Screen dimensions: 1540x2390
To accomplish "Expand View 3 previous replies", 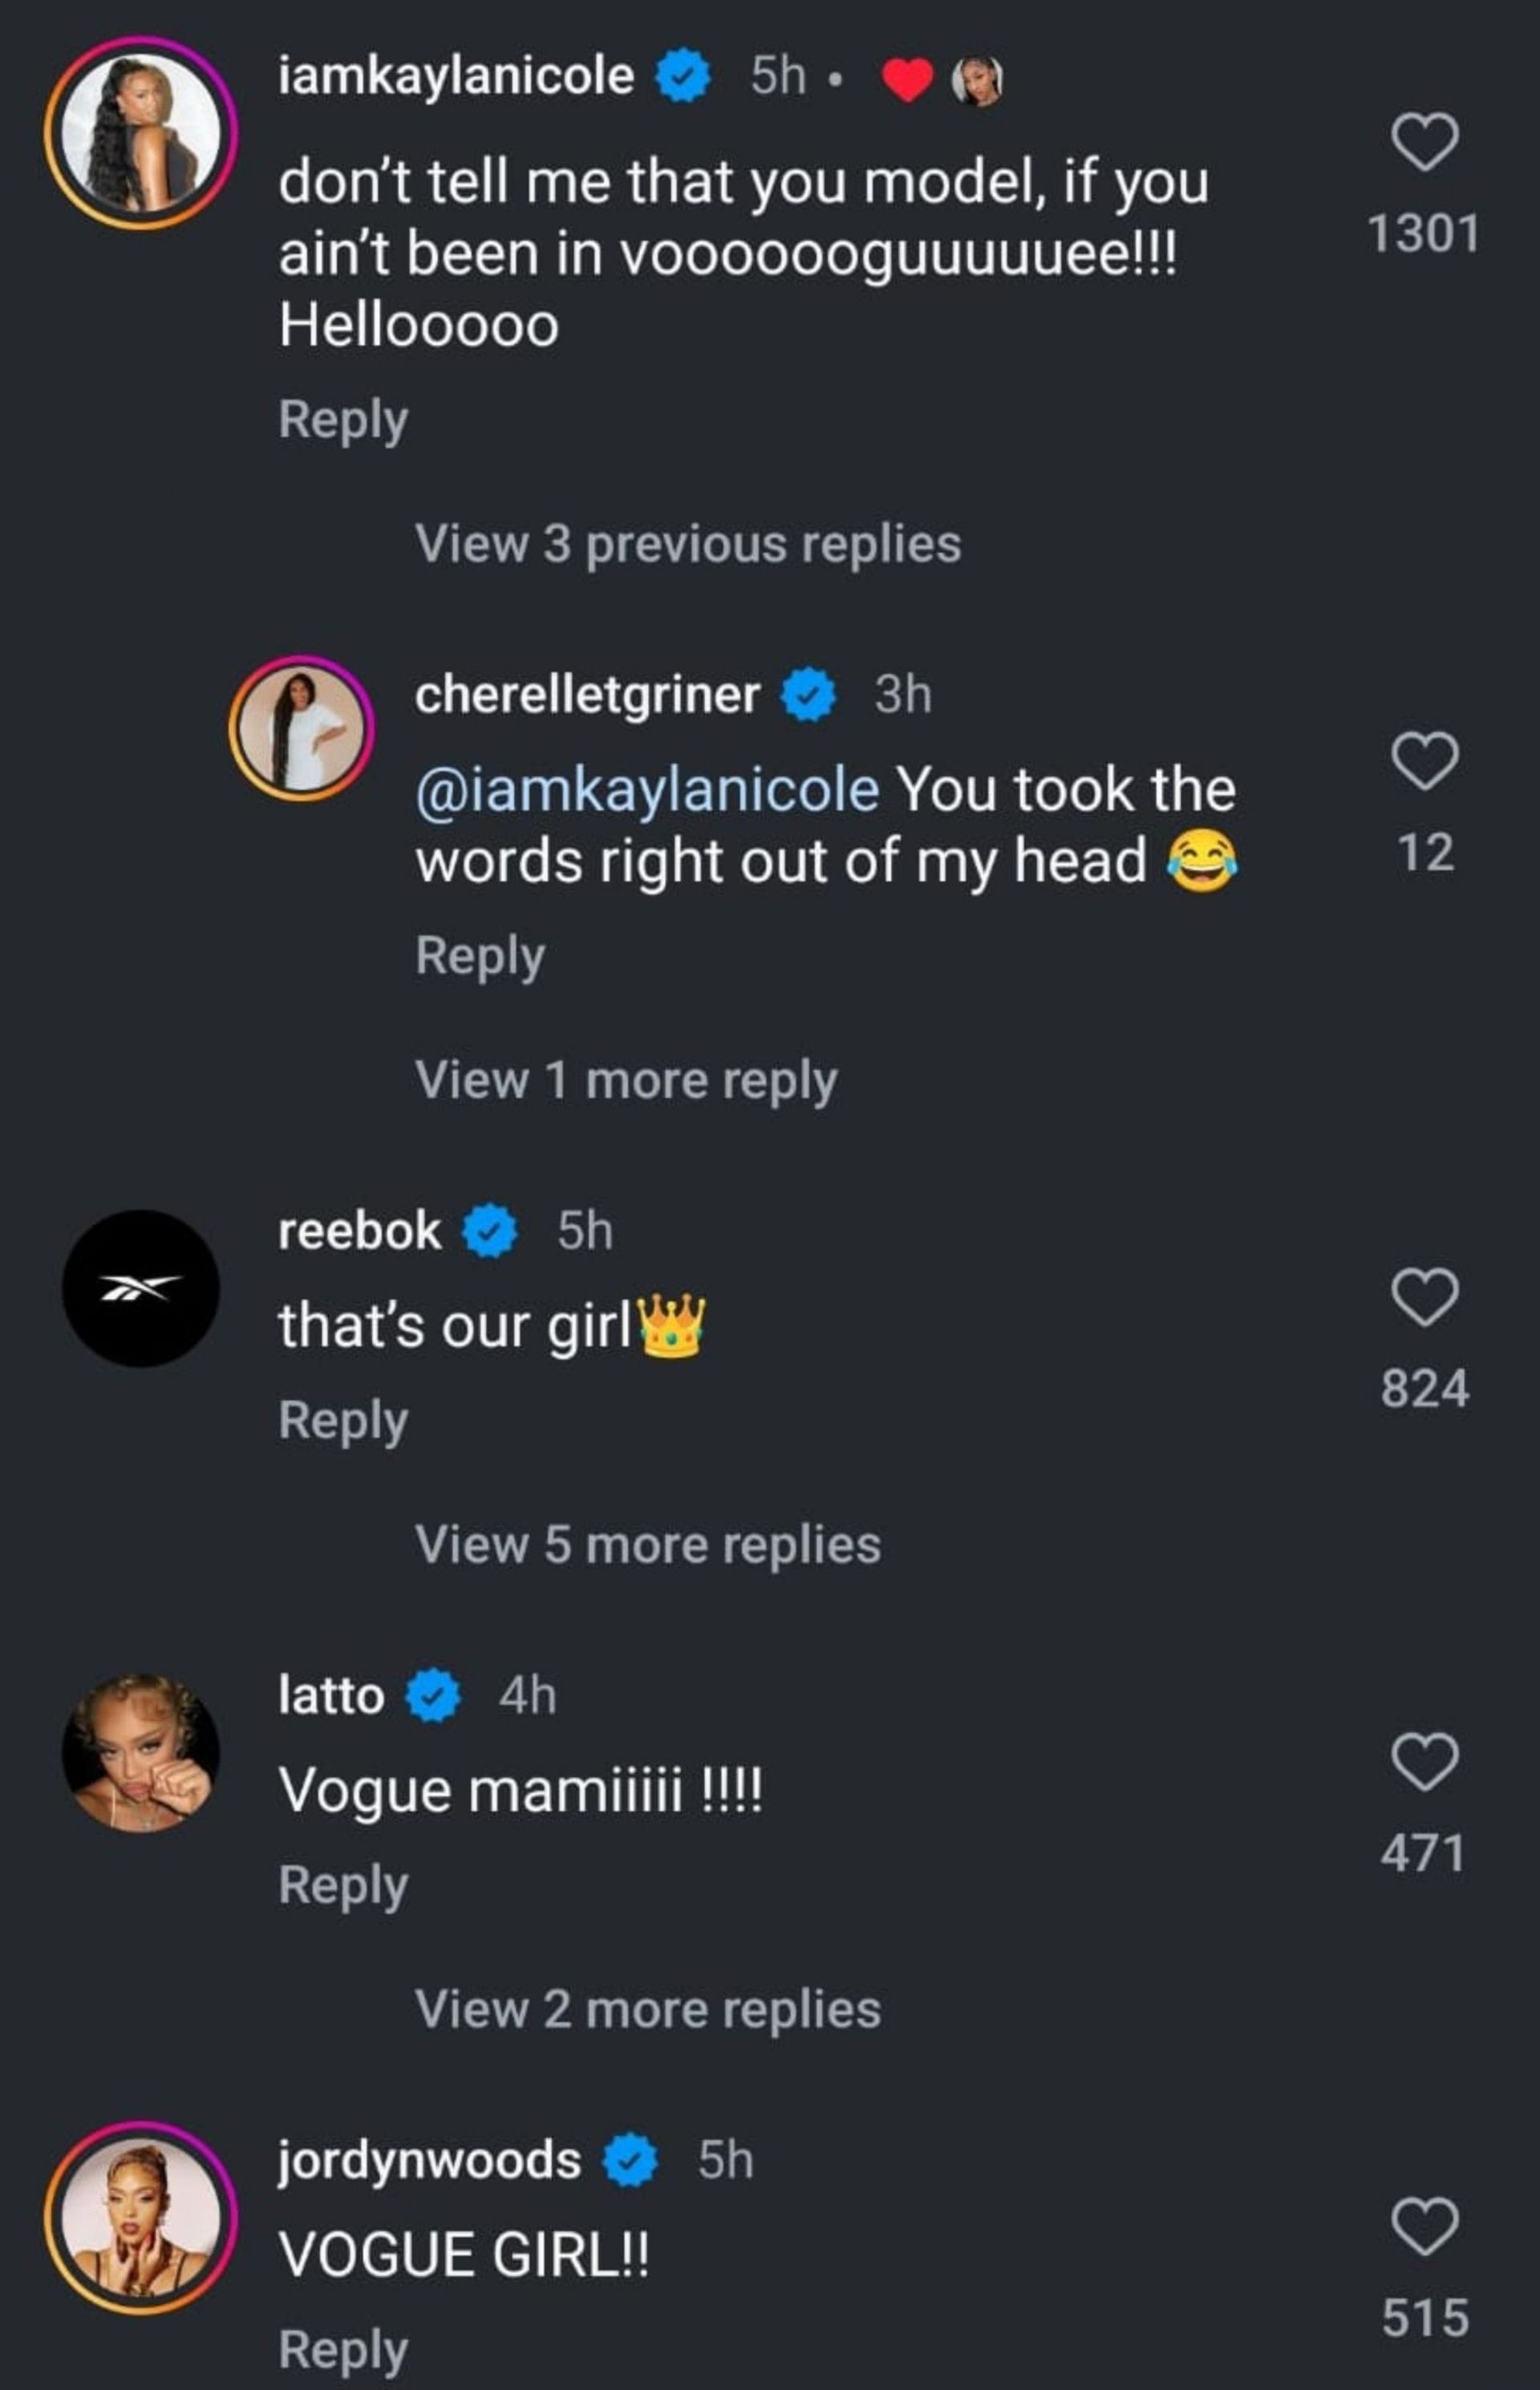I will click(688, 544).
